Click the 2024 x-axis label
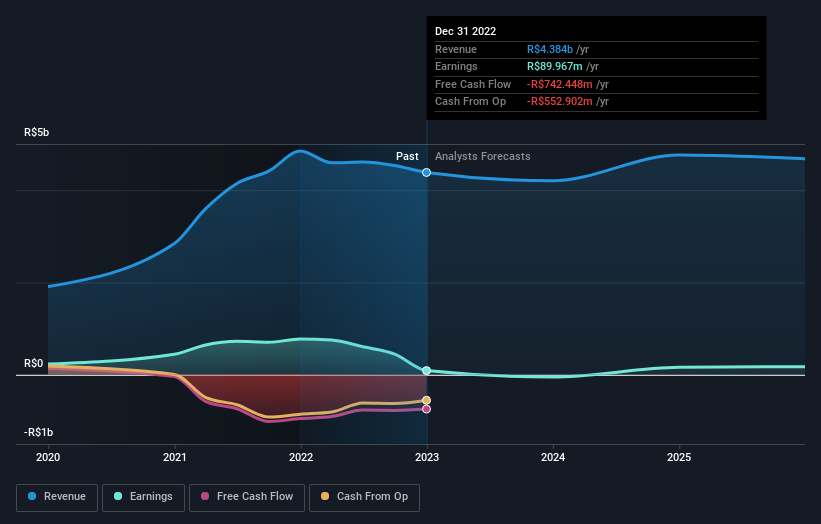 pos(553,457)
